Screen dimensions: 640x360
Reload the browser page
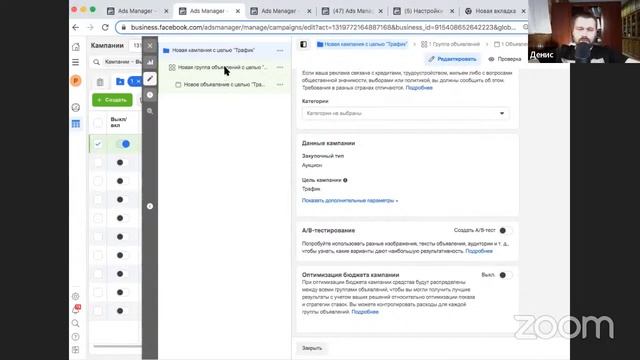click(105, 27)
